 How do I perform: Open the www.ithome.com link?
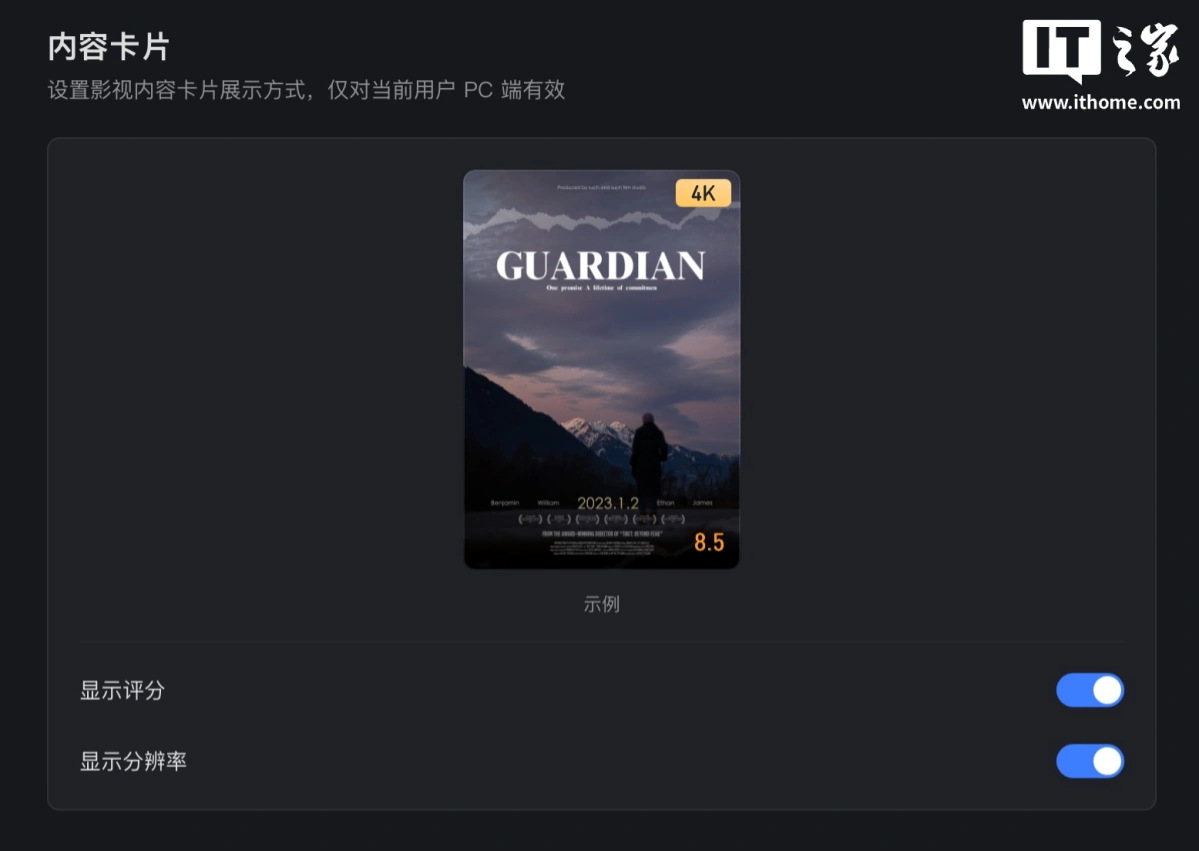click(x=1100, y=102)
